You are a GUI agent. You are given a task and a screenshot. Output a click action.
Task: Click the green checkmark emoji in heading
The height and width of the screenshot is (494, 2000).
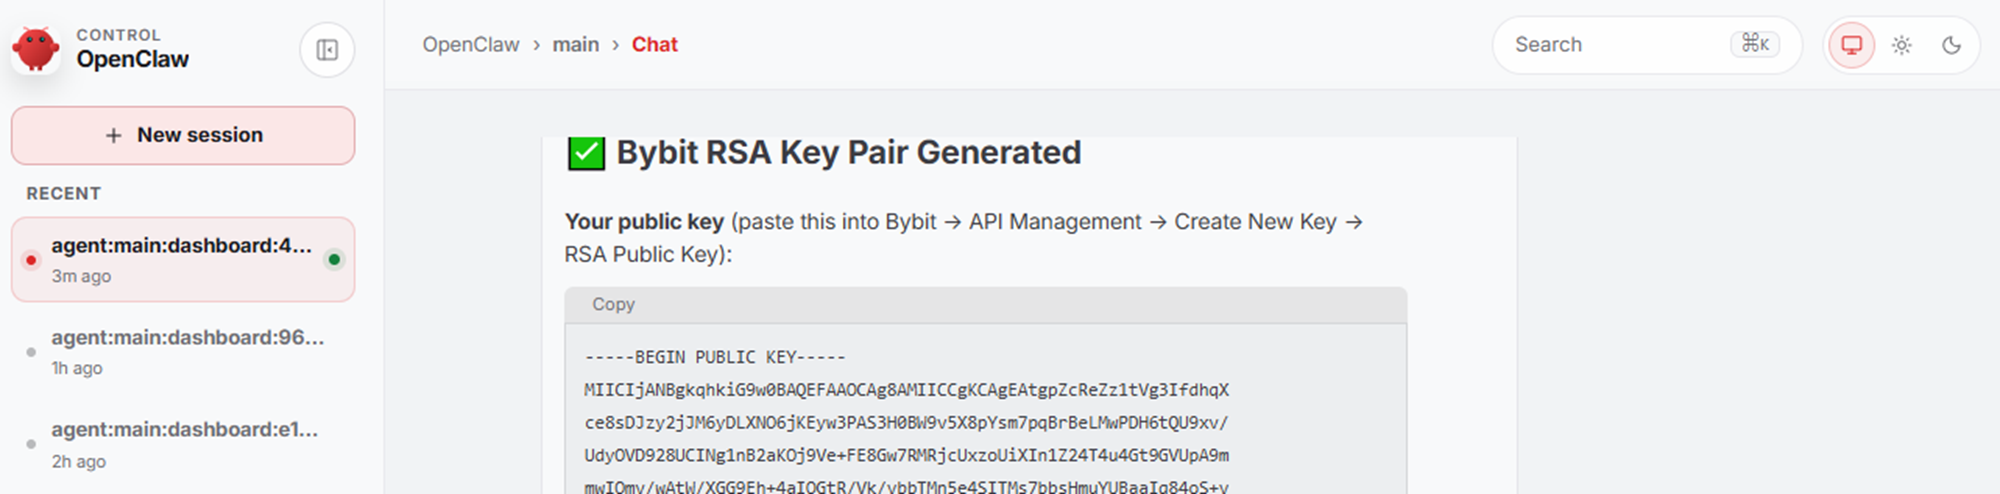point(586,153)
